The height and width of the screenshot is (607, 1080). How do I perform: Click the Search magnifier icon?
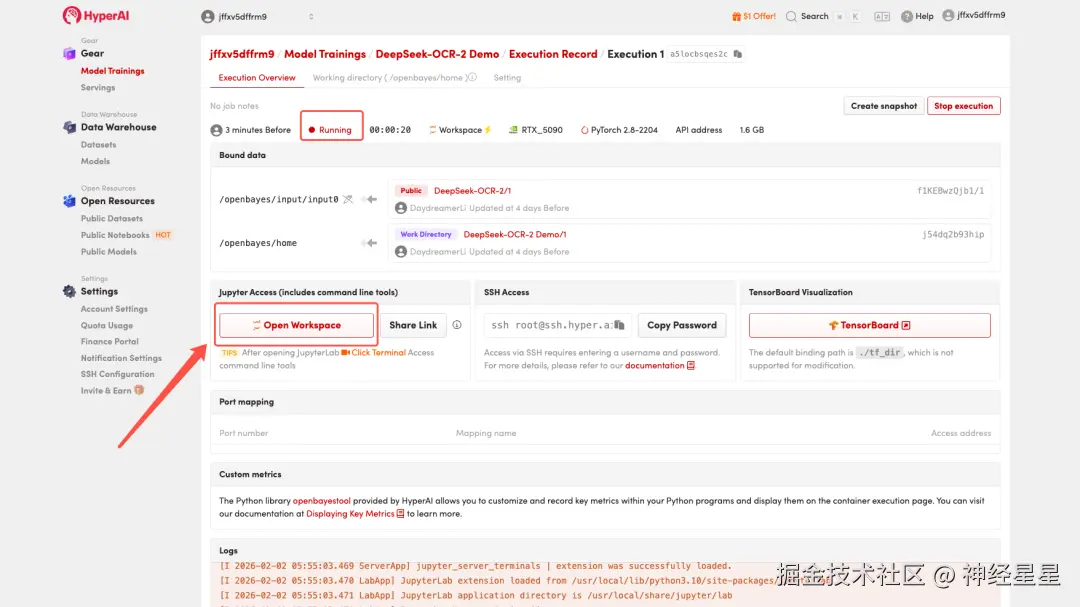[791, 16]
